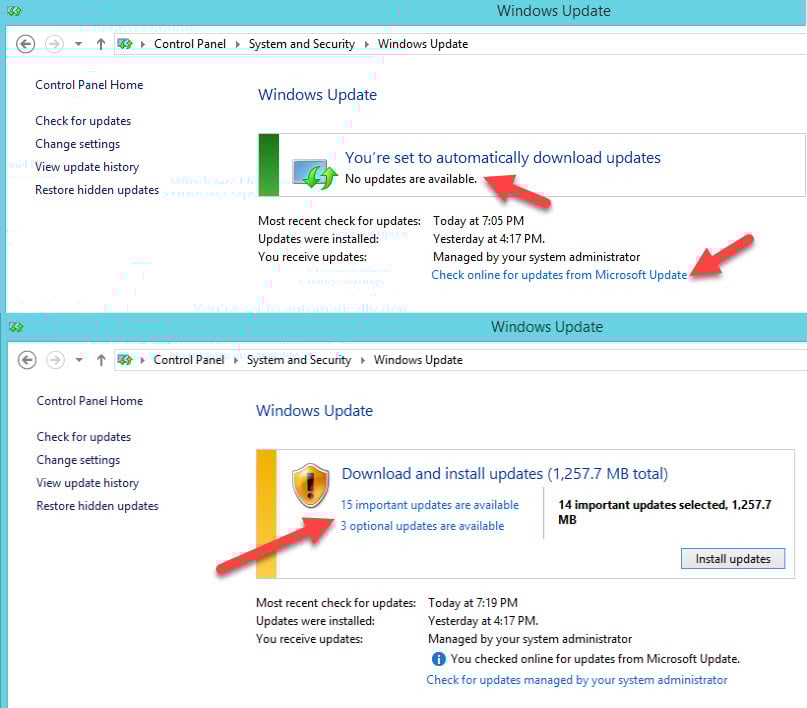807x708 pixels.
Task: Click Up arrow in lower window address bar
Action: (101, 360)
